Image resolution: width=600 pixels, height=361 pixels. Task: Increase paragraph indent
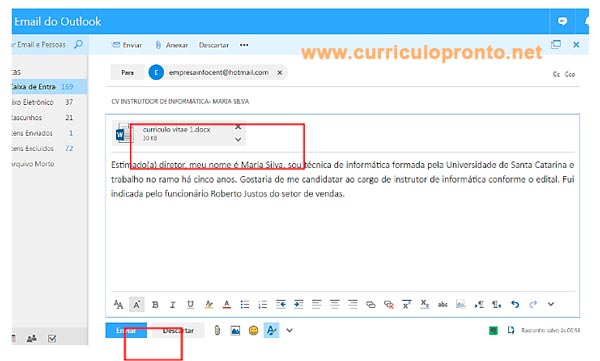click(298, 304)
